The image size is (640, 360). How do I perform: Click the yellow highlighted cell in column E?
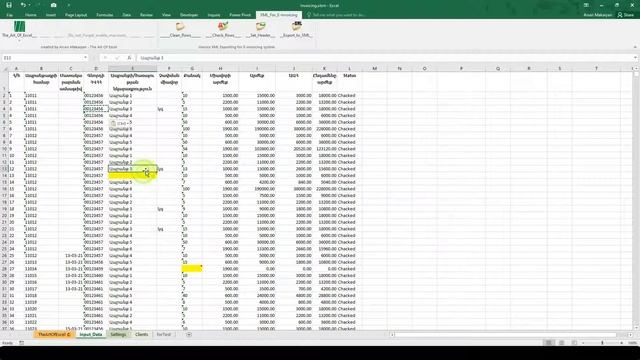(133, 176)
